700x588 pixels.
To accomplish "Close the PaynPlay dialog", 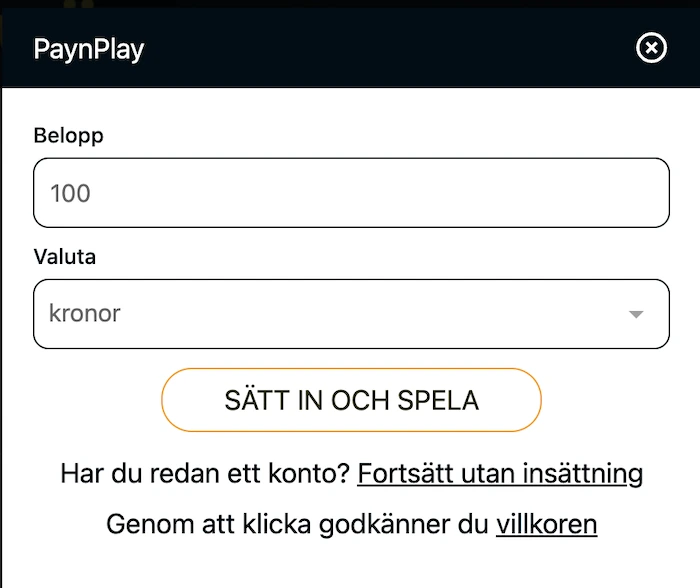I will coord(651,48).
